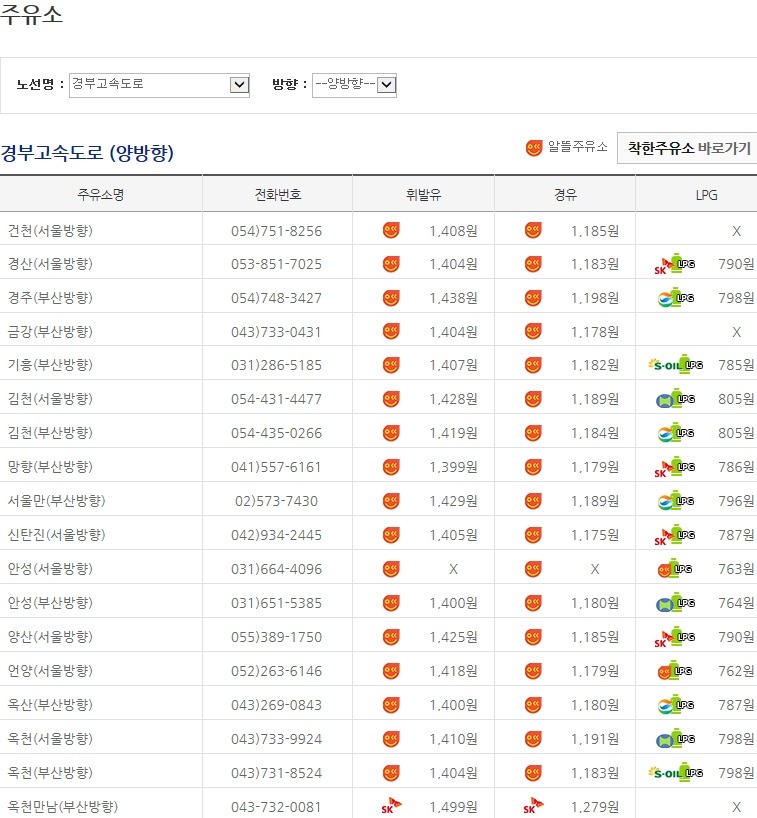Image resolution: width=757 pixels, height=818 pixels.
Task: Click the gasoline brand icon for 금강(부산방향)
Action: tap(391, 331)
